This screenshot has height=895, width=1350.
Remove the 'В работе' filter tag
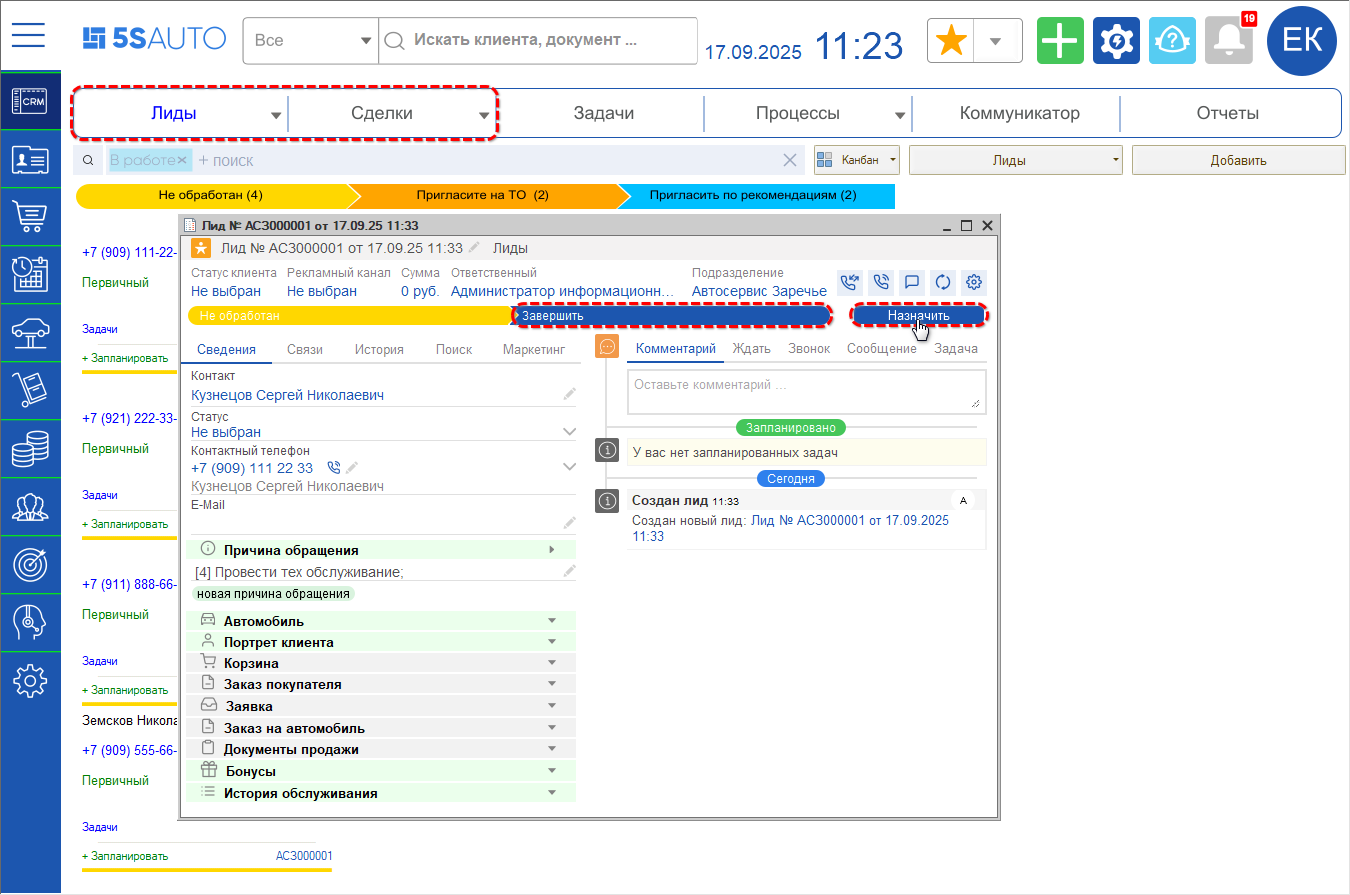coord(183,160)
